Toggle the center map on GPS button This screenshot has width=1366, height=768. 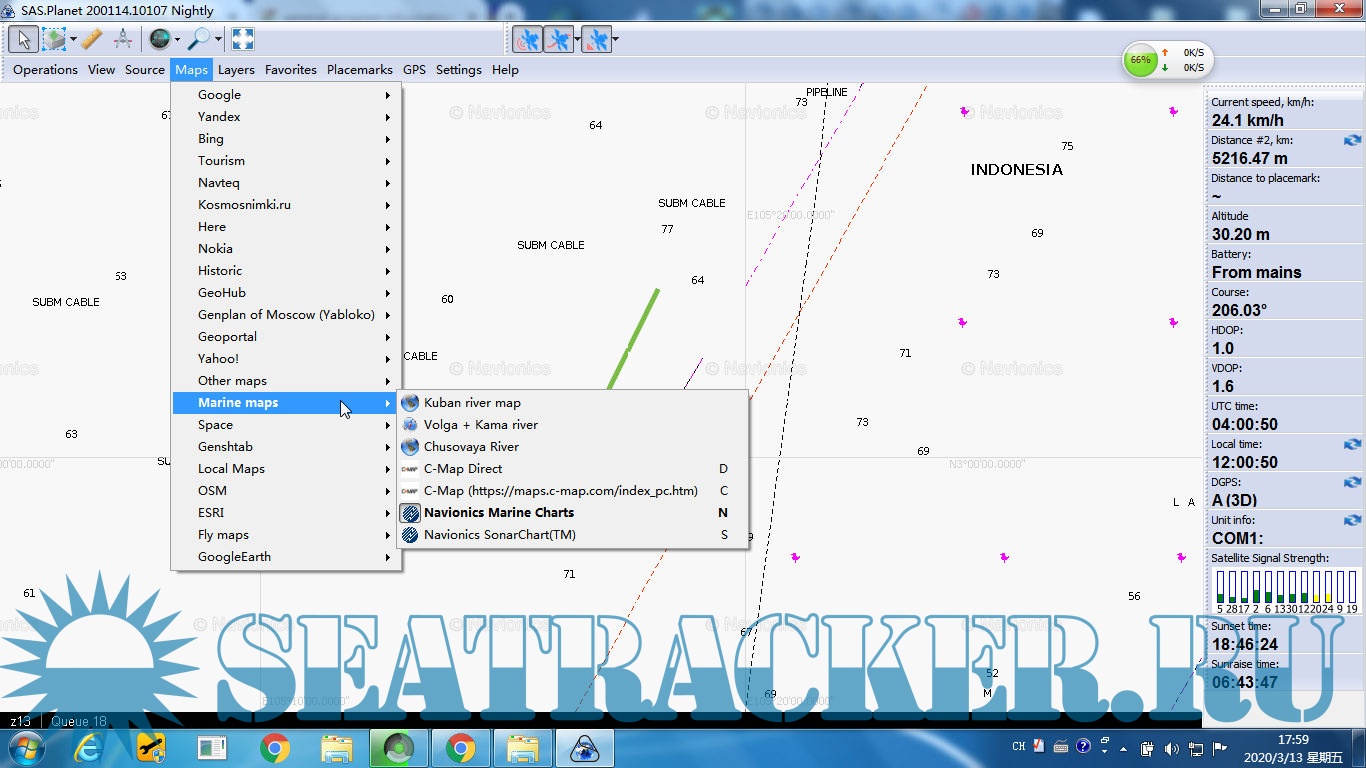595,40
